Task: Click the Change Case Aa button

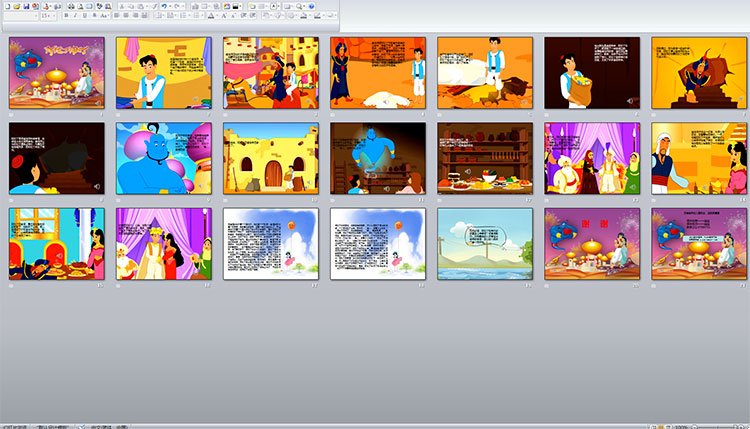Action: point(104,15)
